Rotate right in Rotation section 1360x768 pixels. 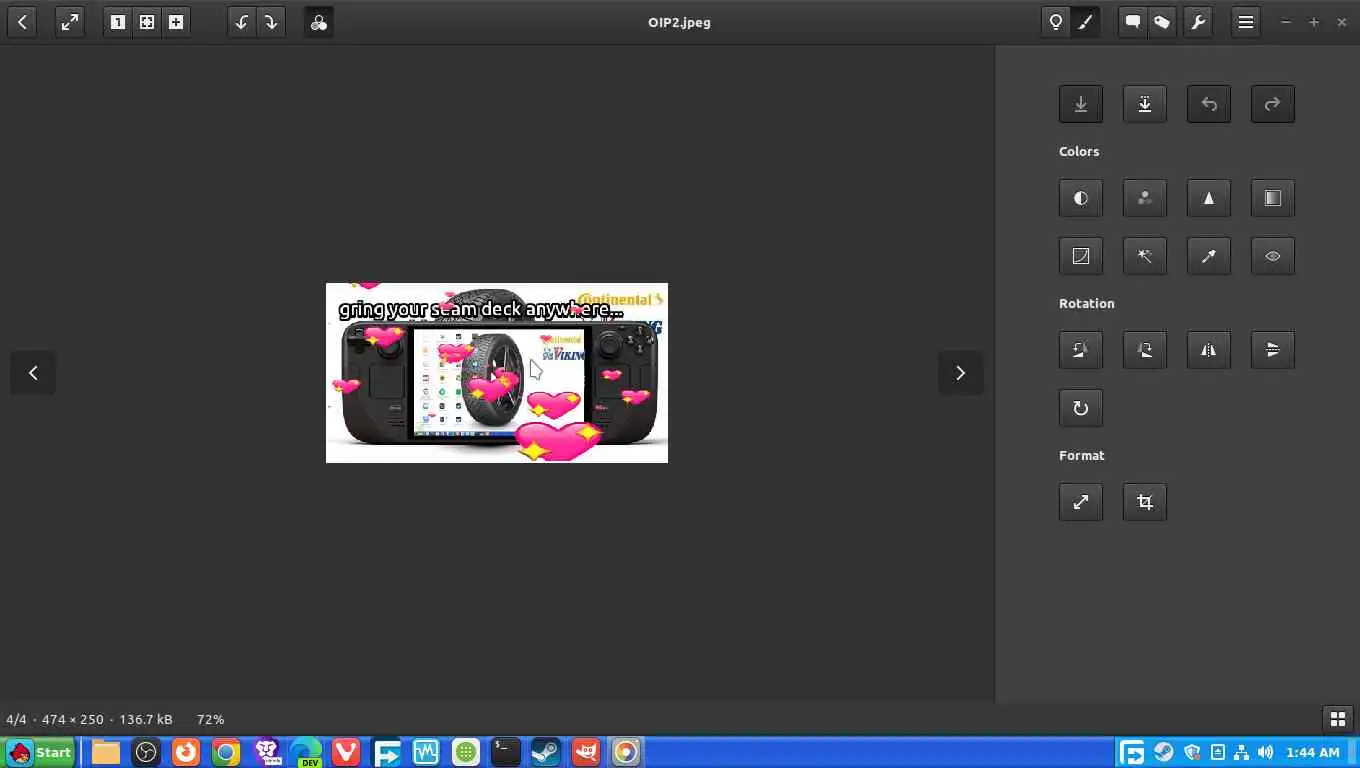[x=1145, y=350]
